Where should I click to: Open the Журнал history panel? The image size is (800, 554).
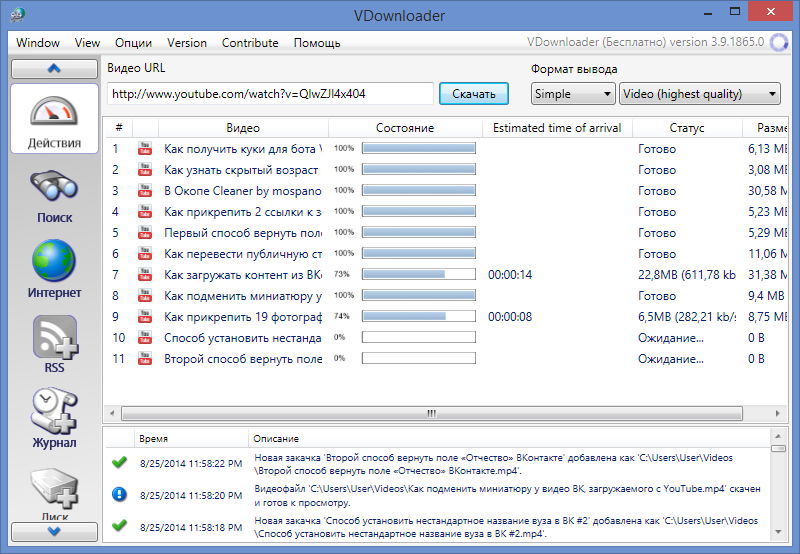[x=54, y=418]
